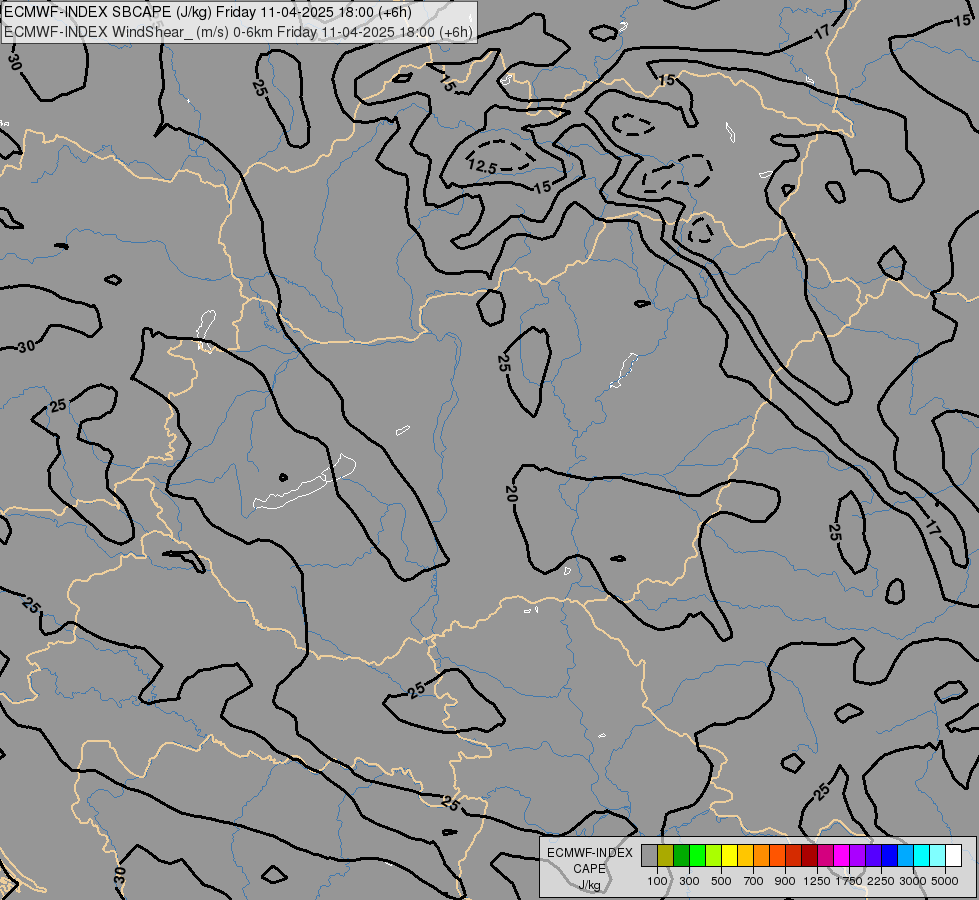Image resolution: width=979 pixels, height=900 pixels.
Task: Click the '300' legend value
Action: click(x=689, y=881)
